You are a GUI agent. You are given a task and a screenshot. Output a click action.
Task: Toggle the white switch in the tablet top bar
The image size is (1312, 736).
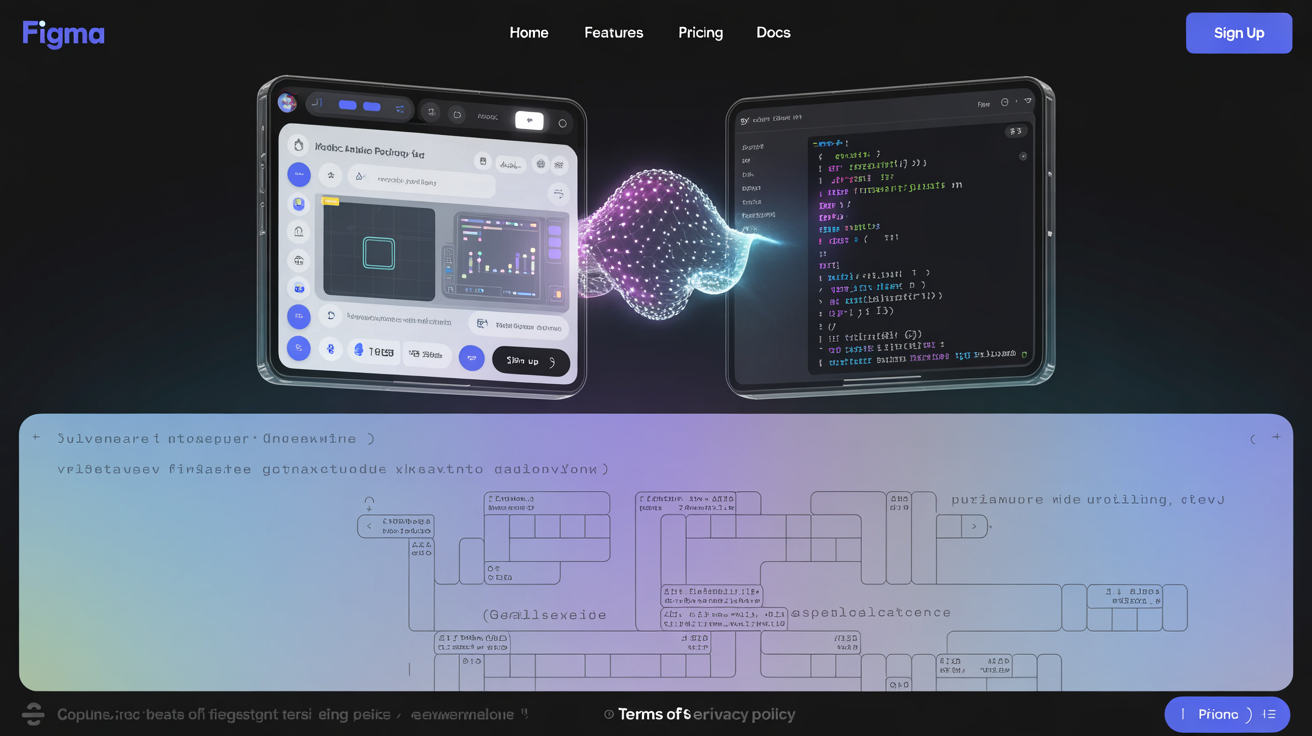click(529, 120)
